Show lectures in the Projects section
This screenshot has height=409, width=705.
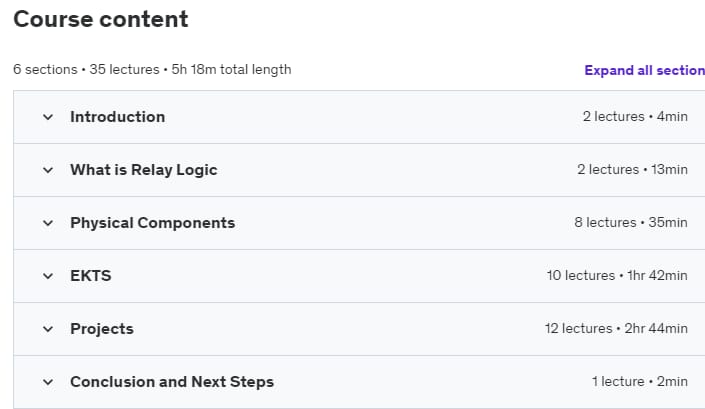pyautogui.click(x=101, y=329)
